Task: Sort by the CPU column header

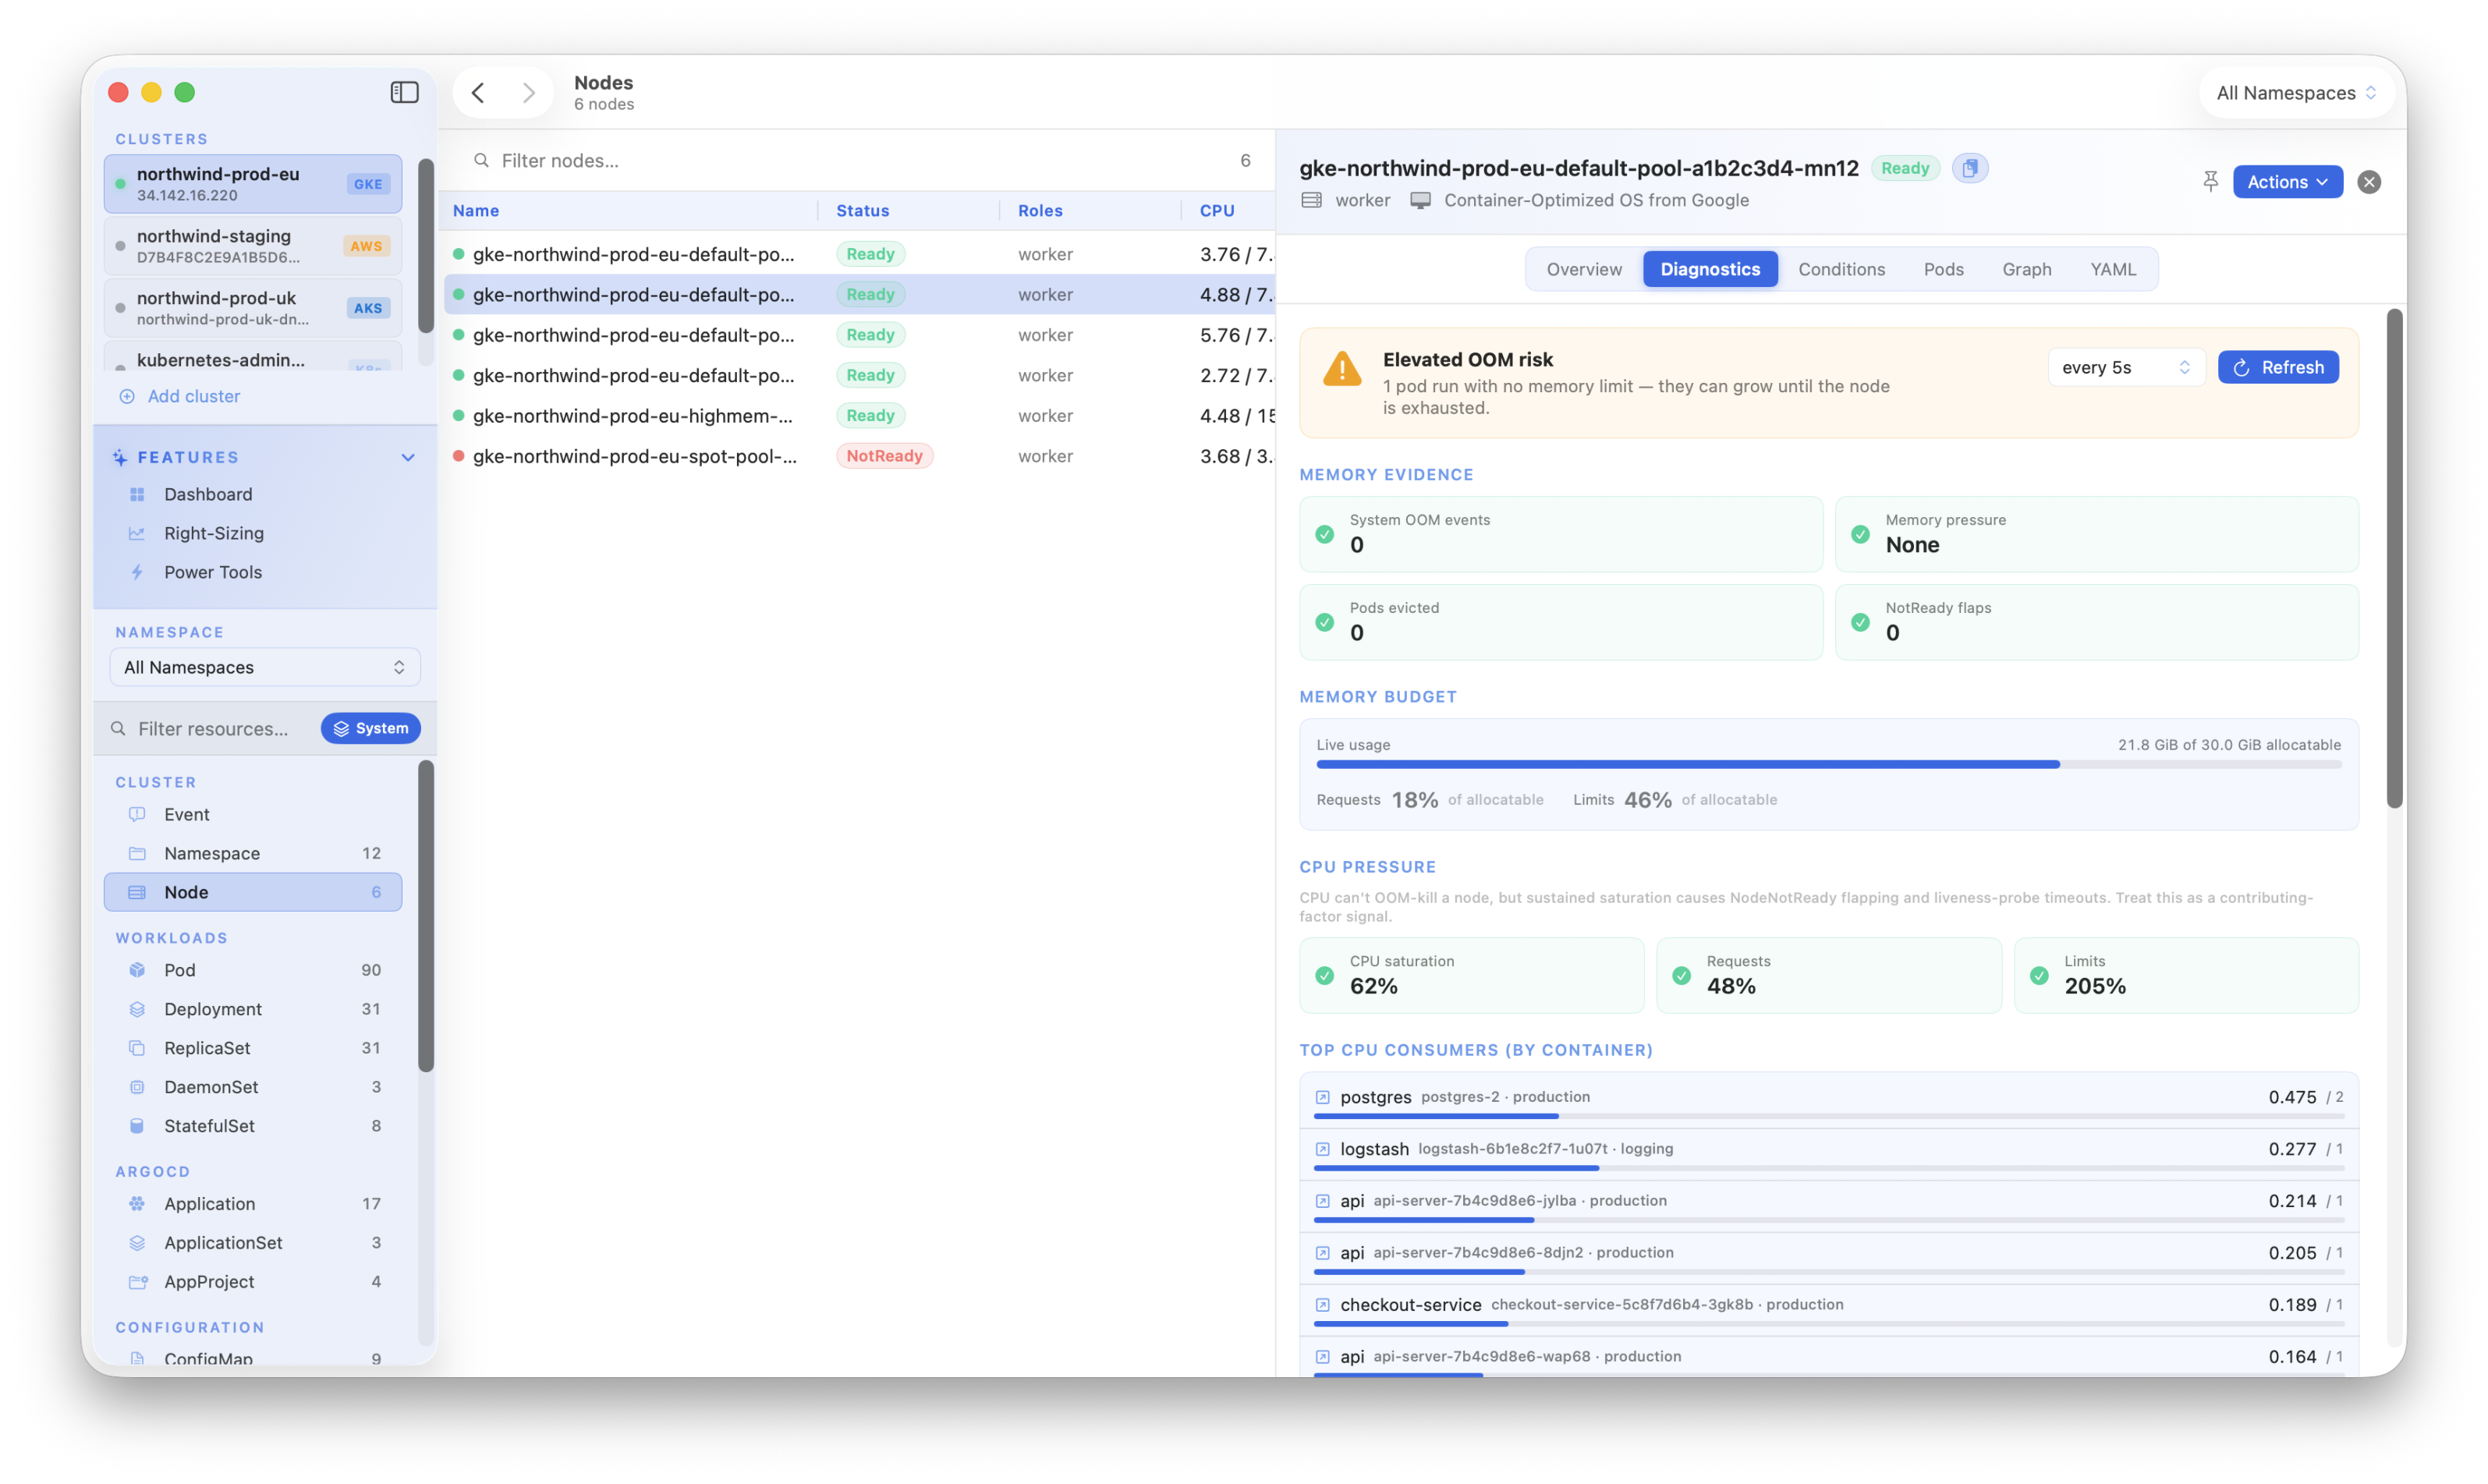Action: (x=1216, y=210)
